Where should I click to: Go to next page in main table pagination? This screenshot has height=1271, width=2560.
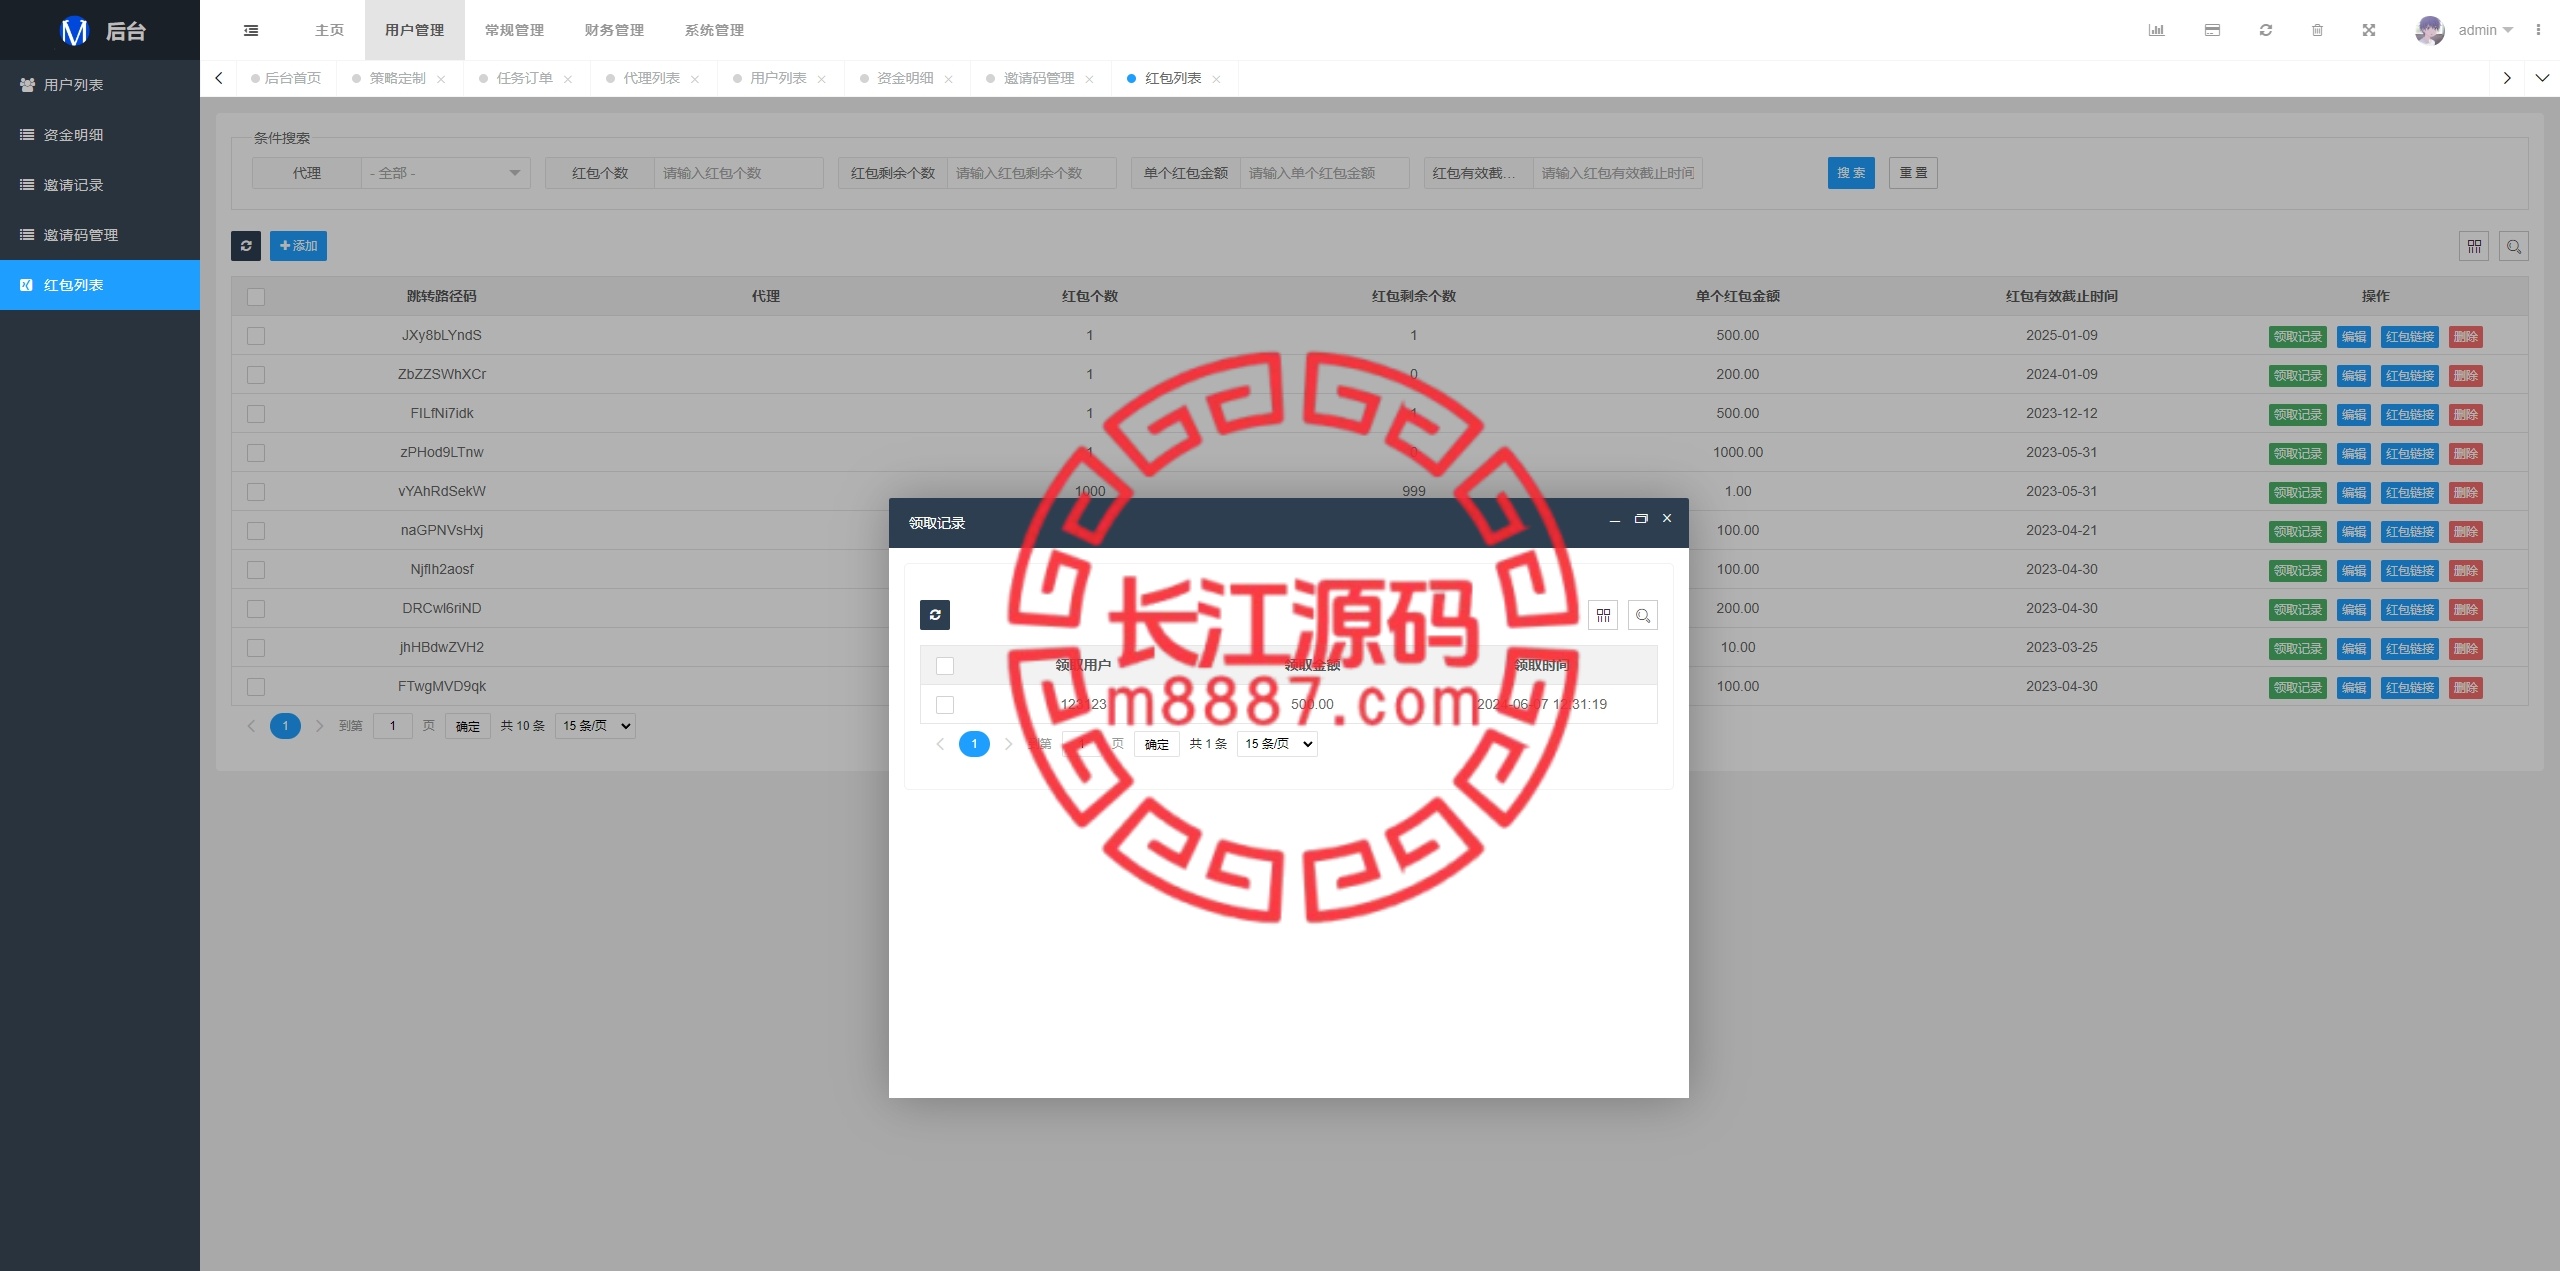(319, 726)
